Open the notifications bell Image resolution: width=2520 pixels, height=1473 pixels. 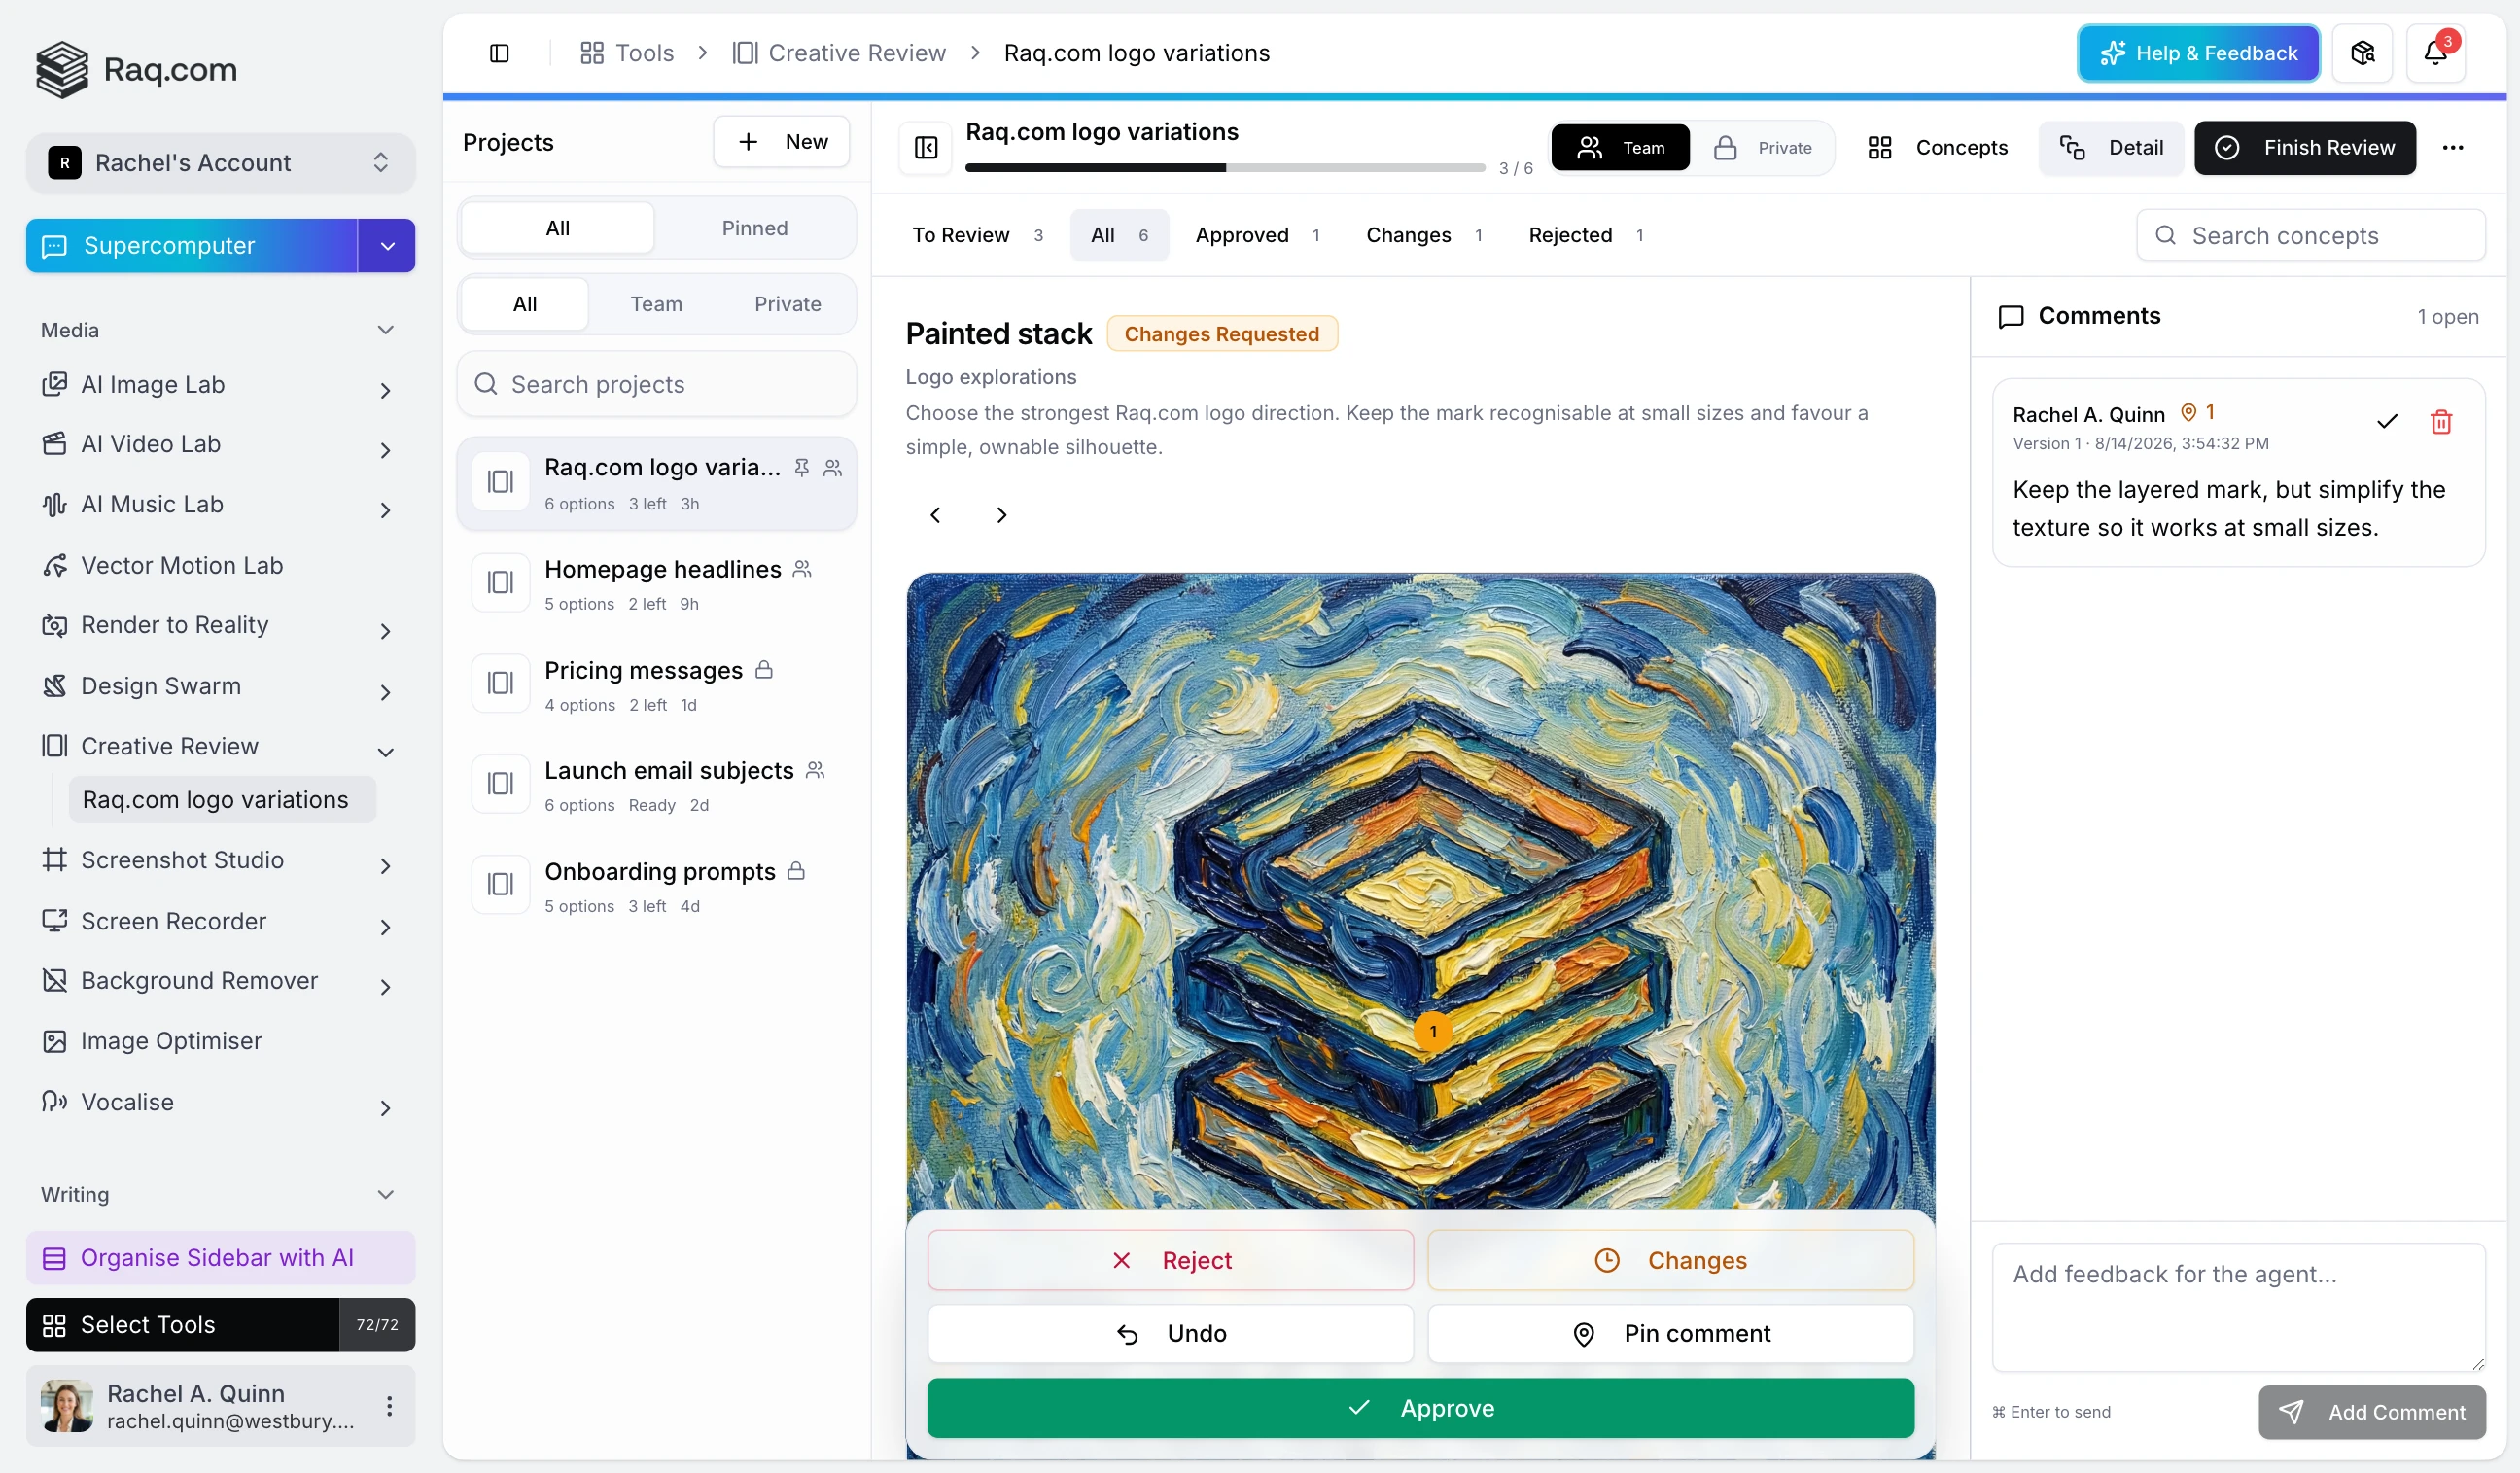[2435, 53]
